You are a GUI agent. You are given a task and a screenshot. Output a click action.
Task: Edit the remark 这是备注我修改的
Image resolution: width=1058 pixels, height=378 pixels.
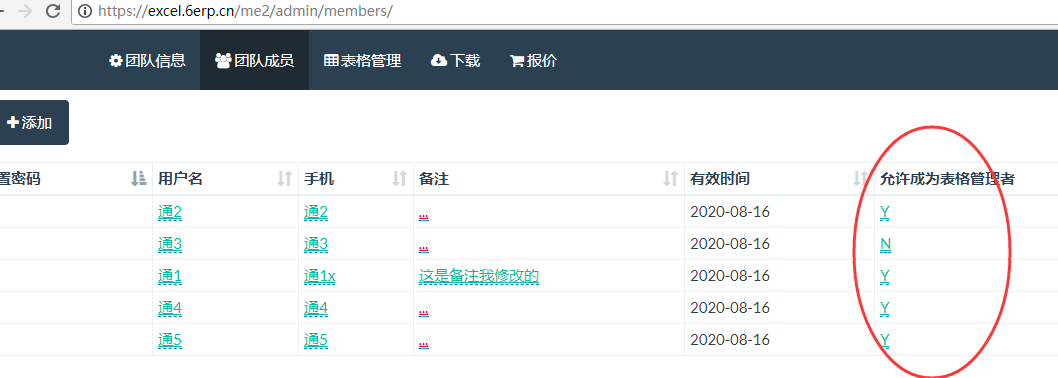coord(478,276)
